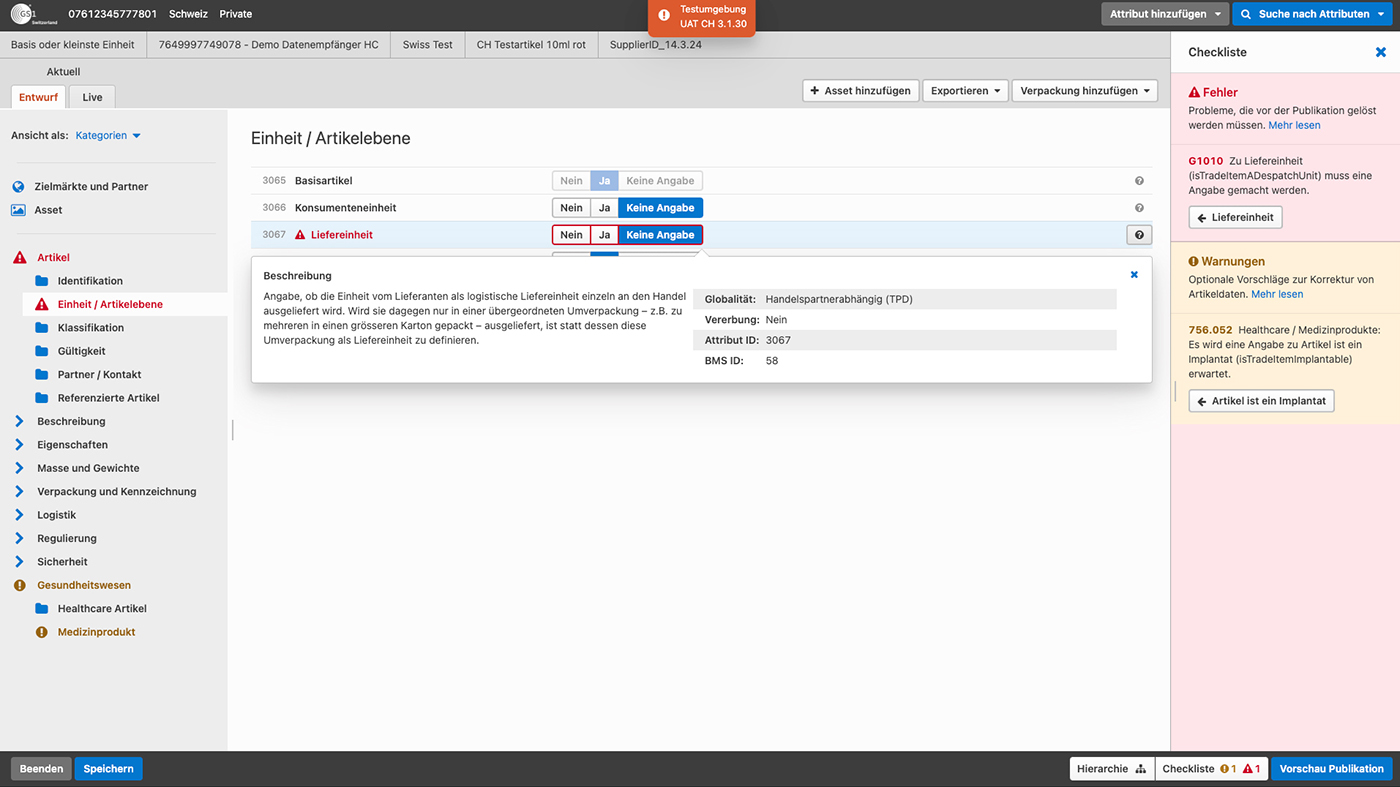This screenshot has width=1400, height=787.
Task: Open the Basis oder kleinste Einheit tab
Action: tap(72, 45)
